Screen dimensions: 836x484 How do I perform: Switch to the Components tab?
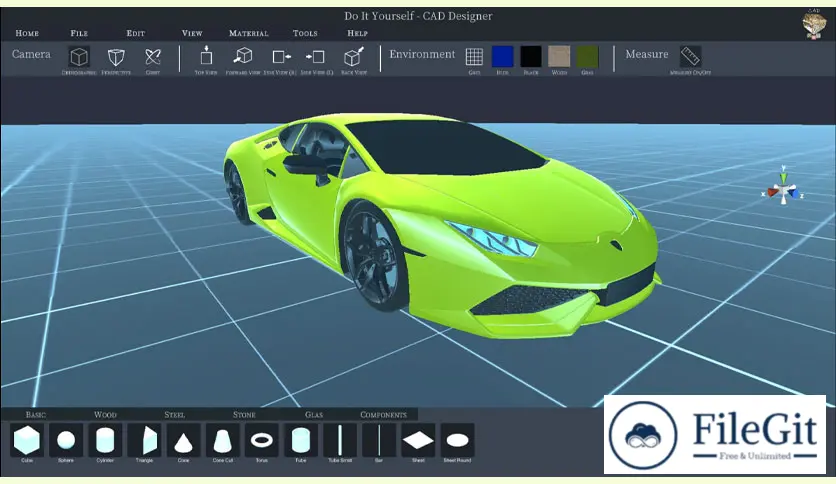(x=383, y=415)
